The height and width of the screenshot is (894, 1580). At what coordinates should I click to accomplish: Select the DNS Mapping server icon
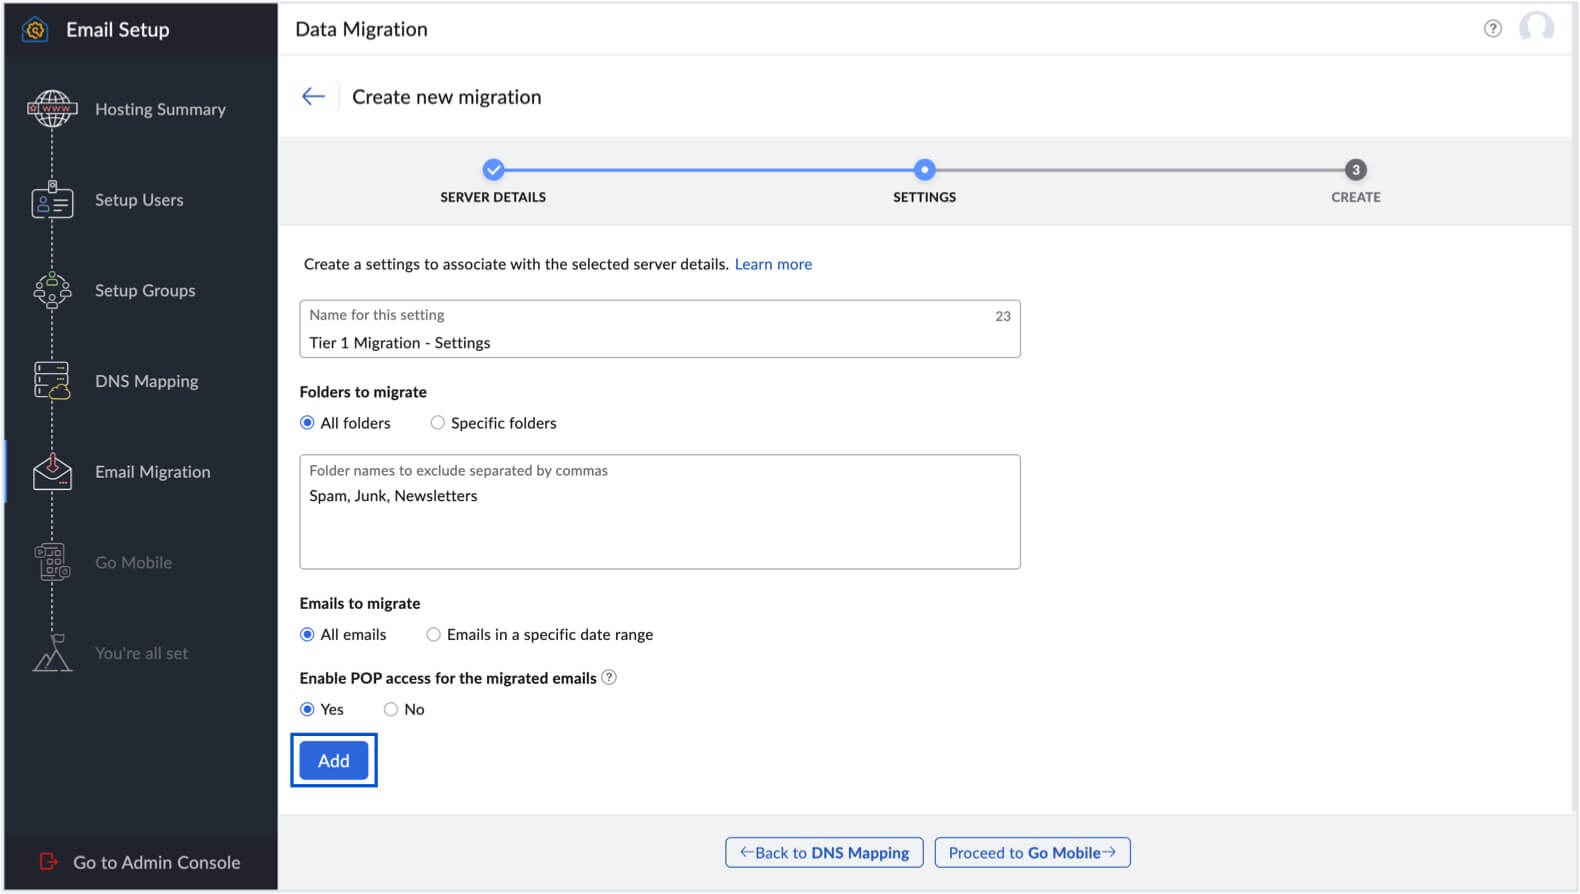click(52, 381)
